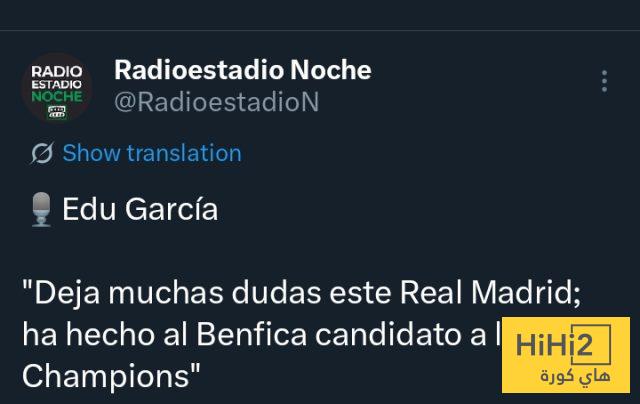Open the @RadioestadioN handle
The height and width of the screenshot is (404, 640).
217,102
